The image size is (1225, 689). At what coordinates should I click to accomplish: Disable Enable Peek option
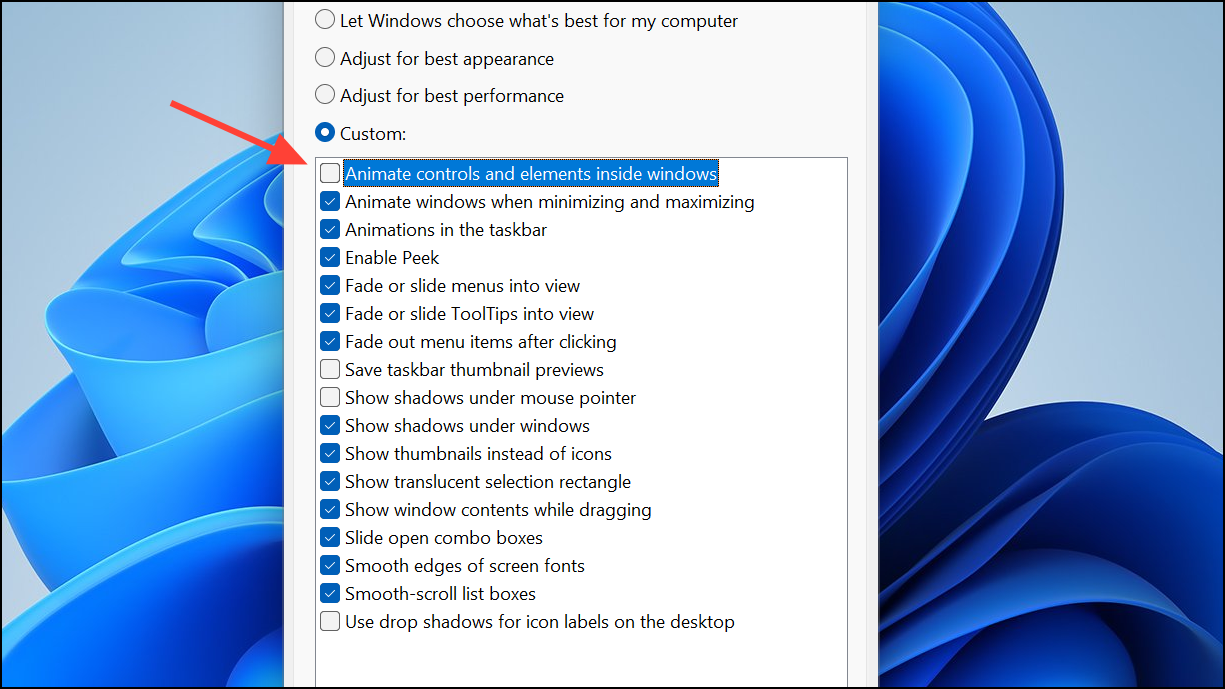(330, 257)
